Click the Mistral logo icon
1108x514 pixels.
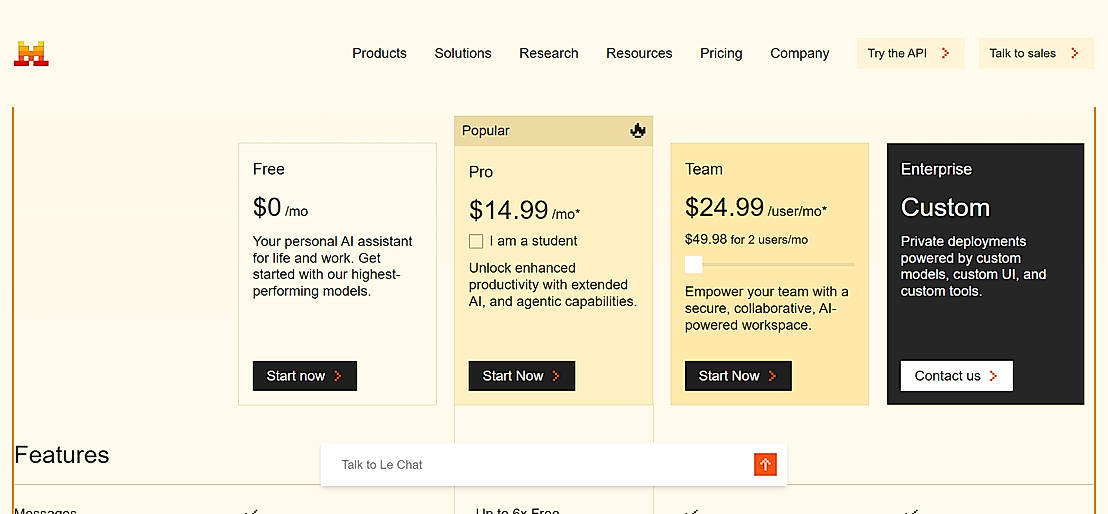point(31,54)
